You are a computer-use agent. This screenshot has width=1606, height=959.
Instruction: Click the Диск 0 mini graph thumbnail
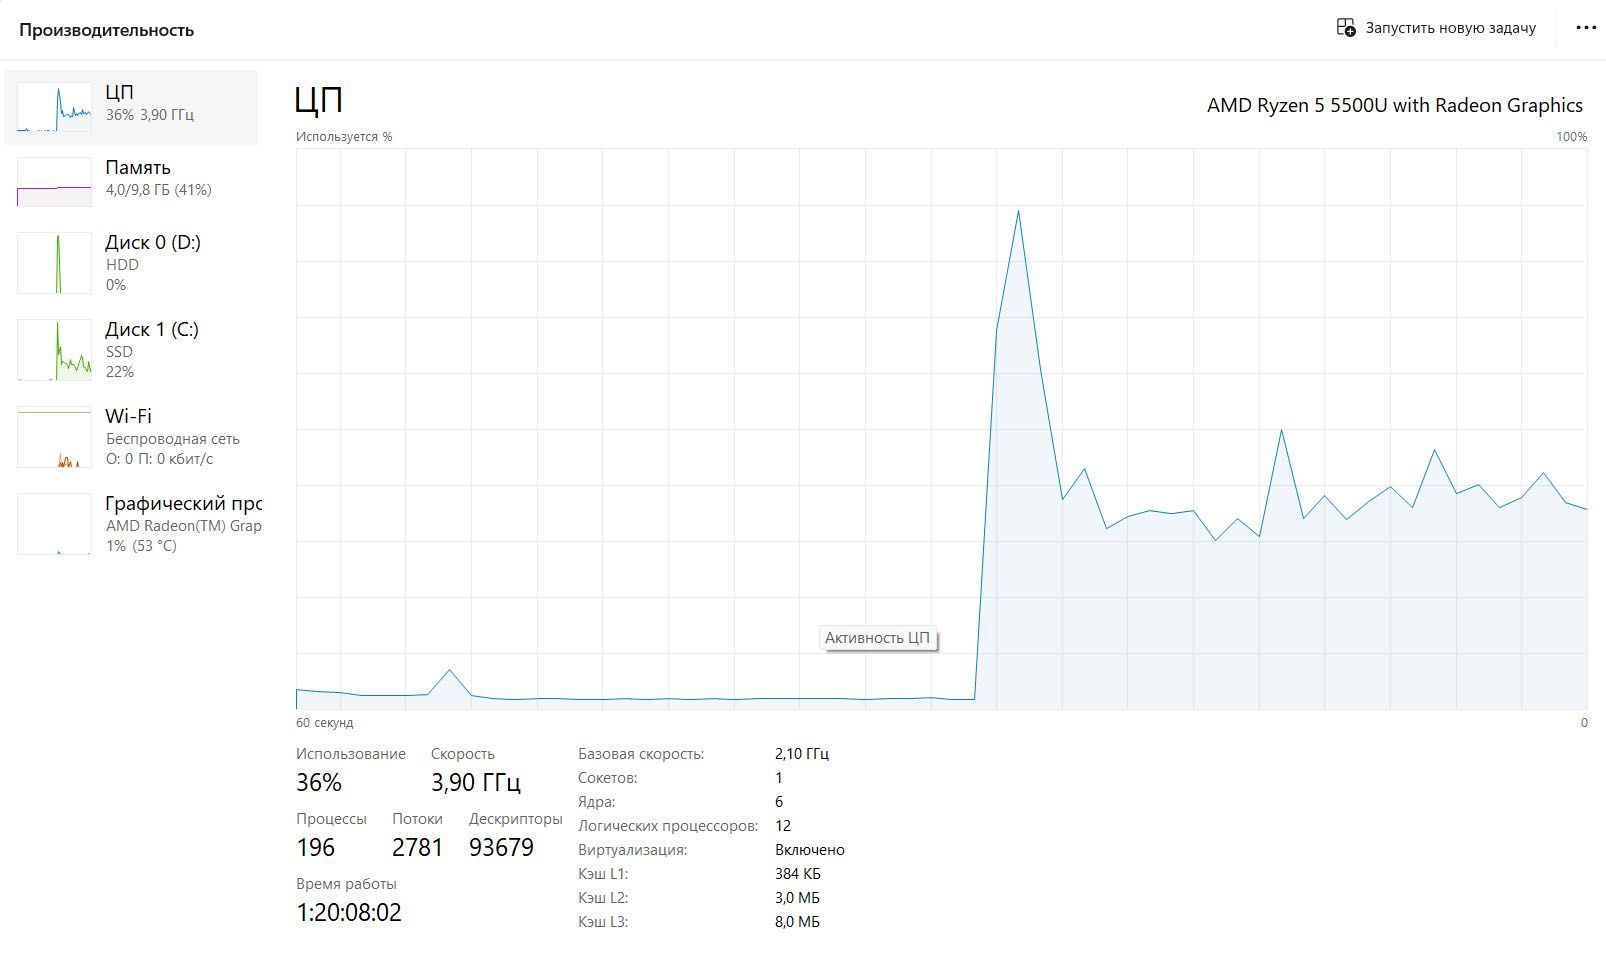[x=54, y=263]
